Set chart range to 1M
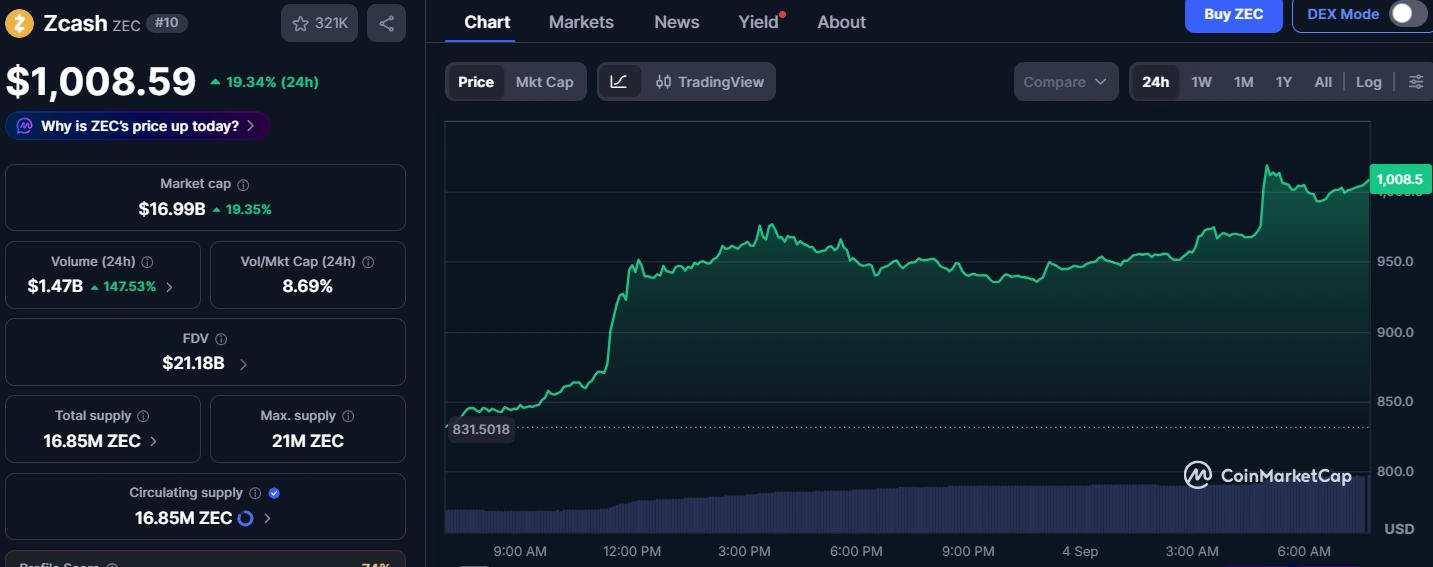The image size is (1433, 567). pos(1244,82)
